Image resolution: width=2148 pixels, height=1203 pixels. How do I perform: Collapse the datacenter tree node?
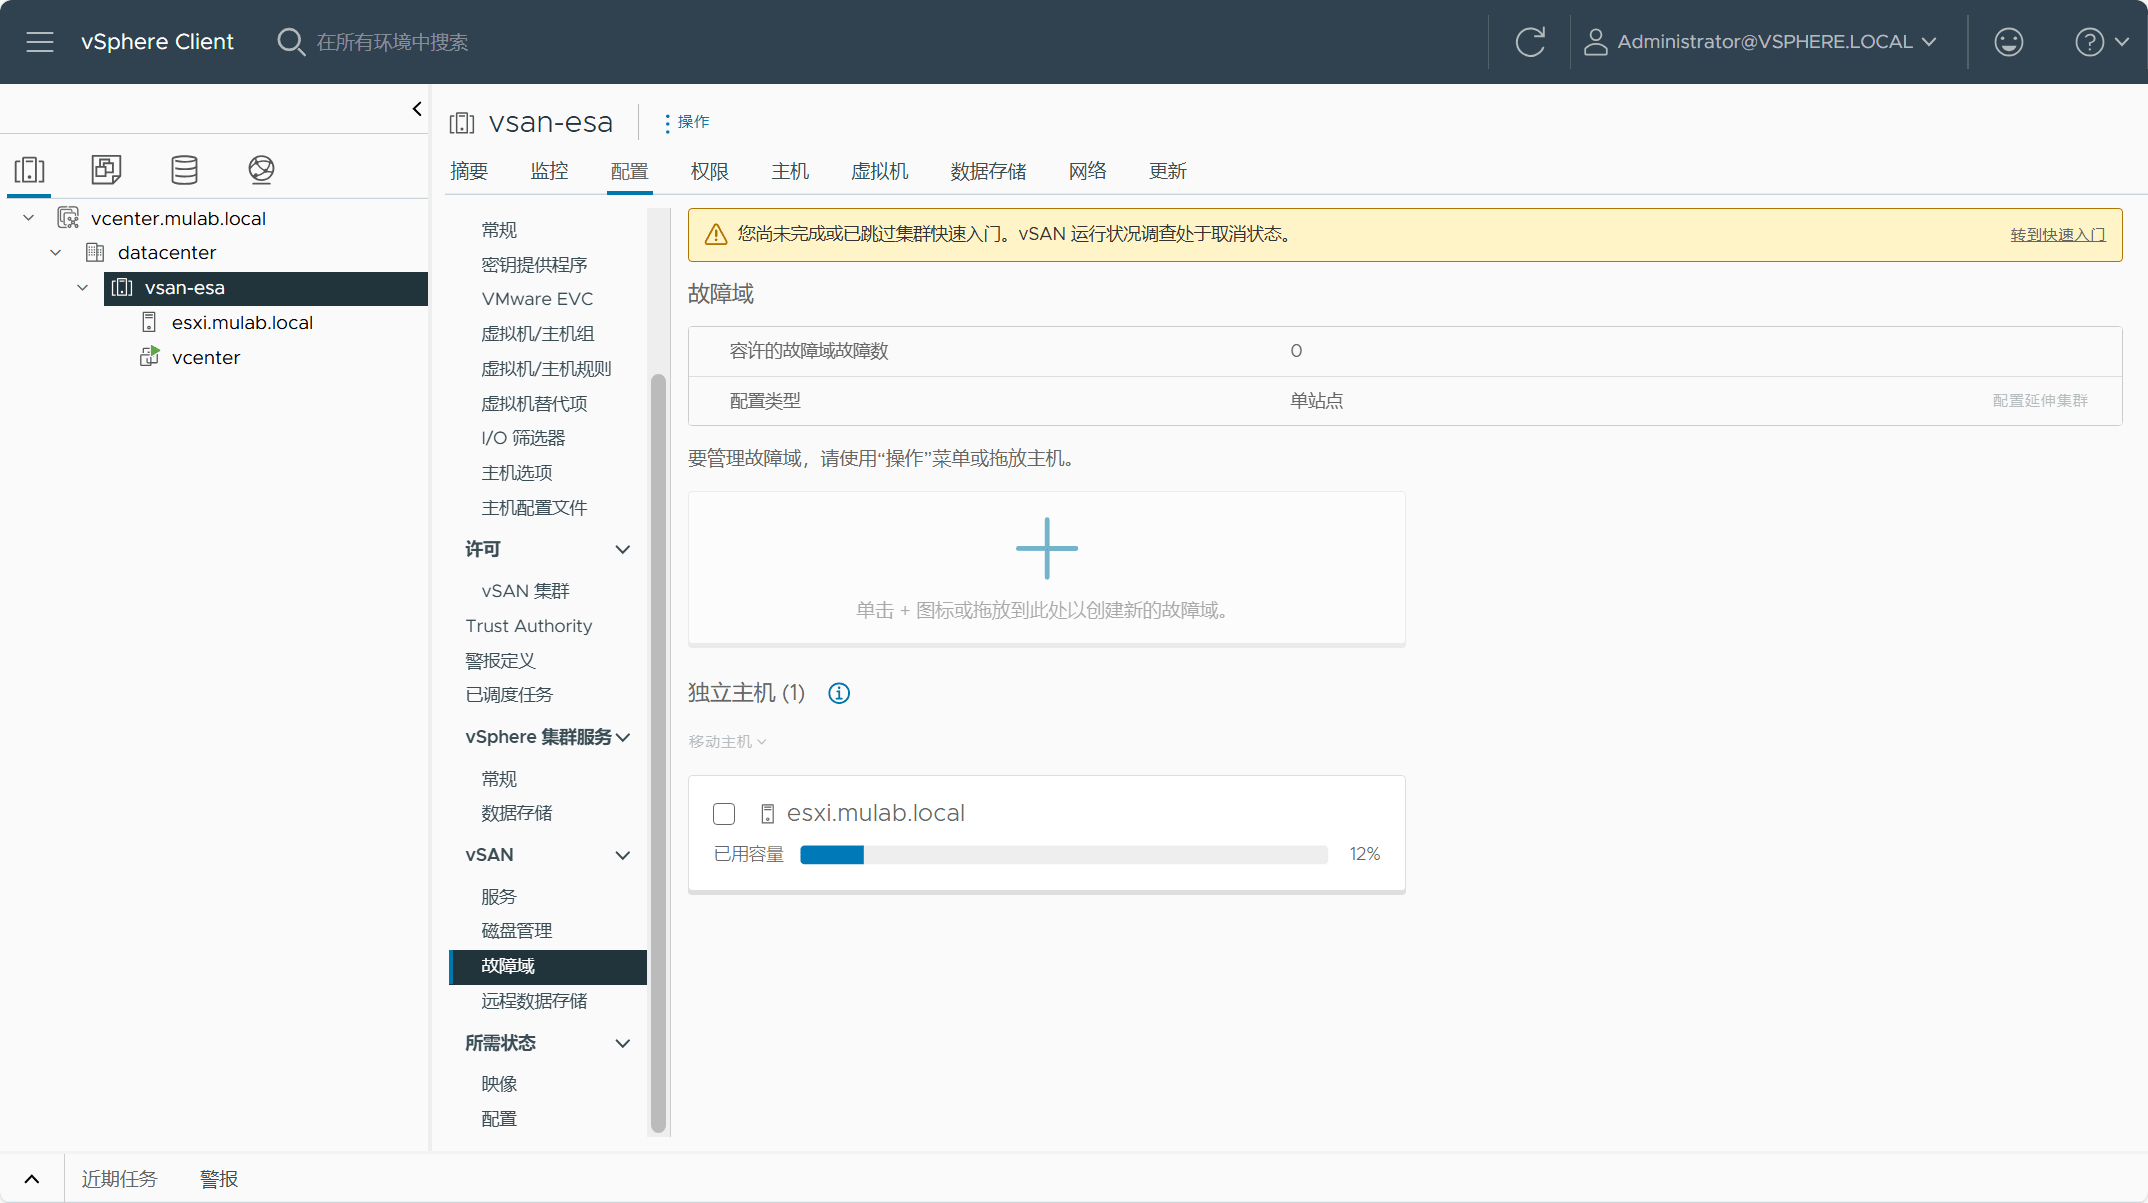(x=56, y=253)
